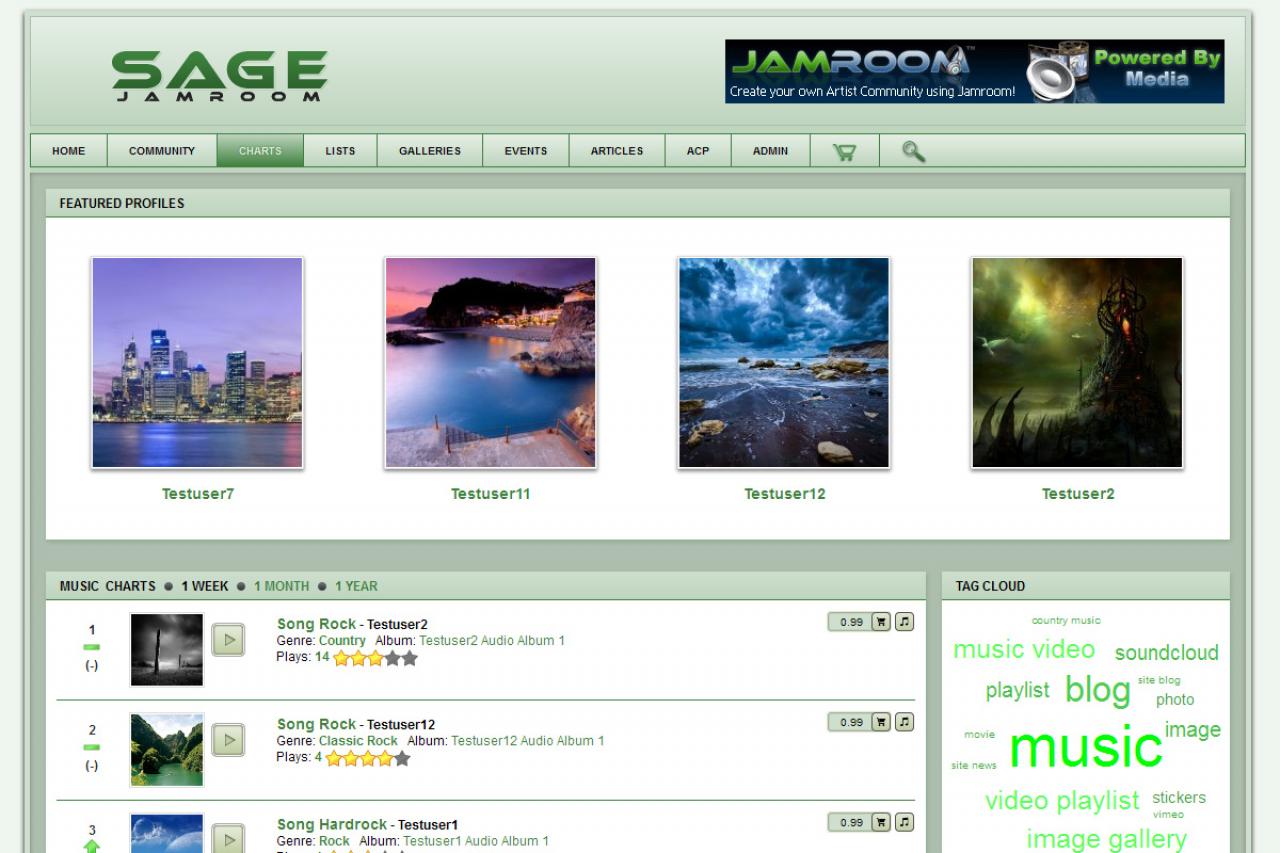Open the Testuser12 Audio Album 1 link
The image size is (1280, 853).
click(528, 741)
